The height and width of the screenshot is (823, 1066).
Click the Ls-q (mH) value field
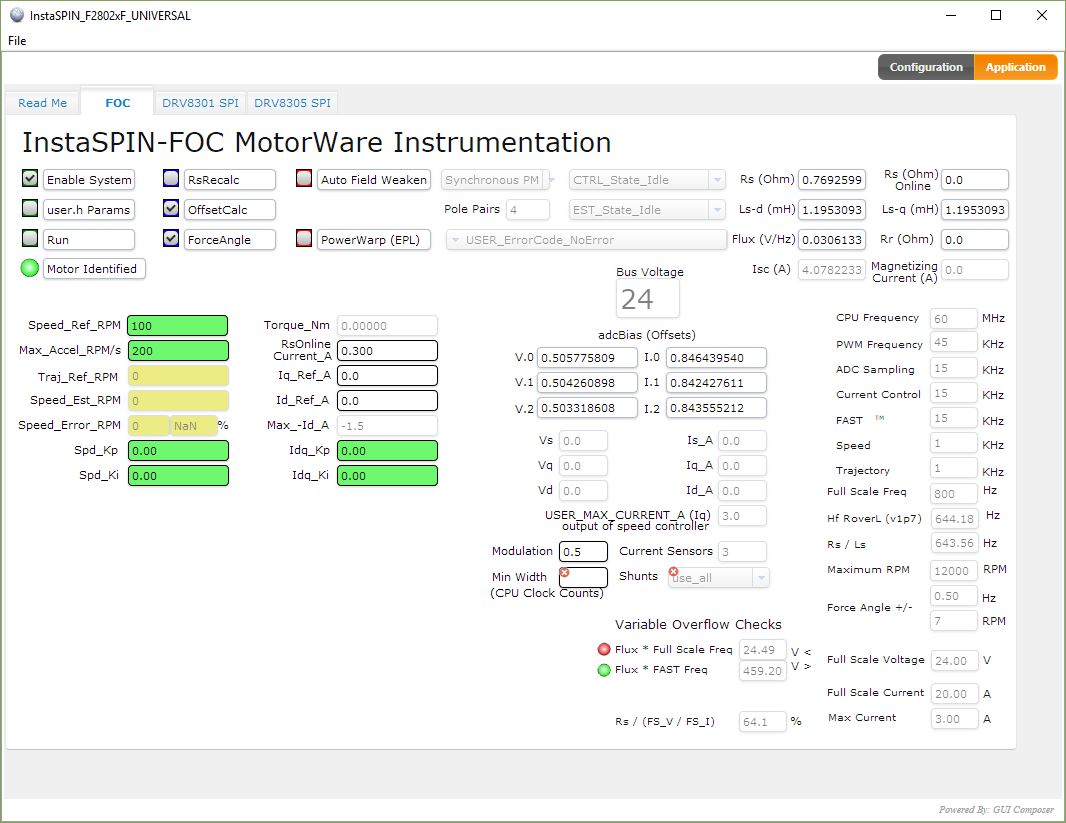pyautogui.click(x=975, y=210)
